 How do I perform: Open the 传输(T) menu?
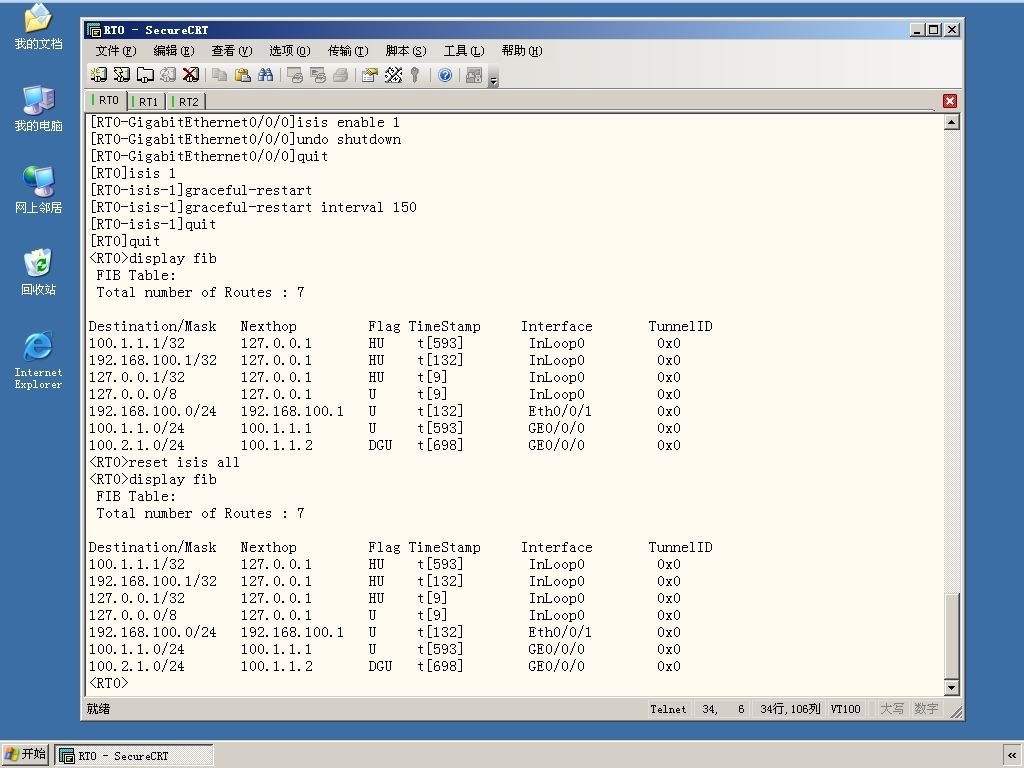pyautogui.click(x=347, y=51)
